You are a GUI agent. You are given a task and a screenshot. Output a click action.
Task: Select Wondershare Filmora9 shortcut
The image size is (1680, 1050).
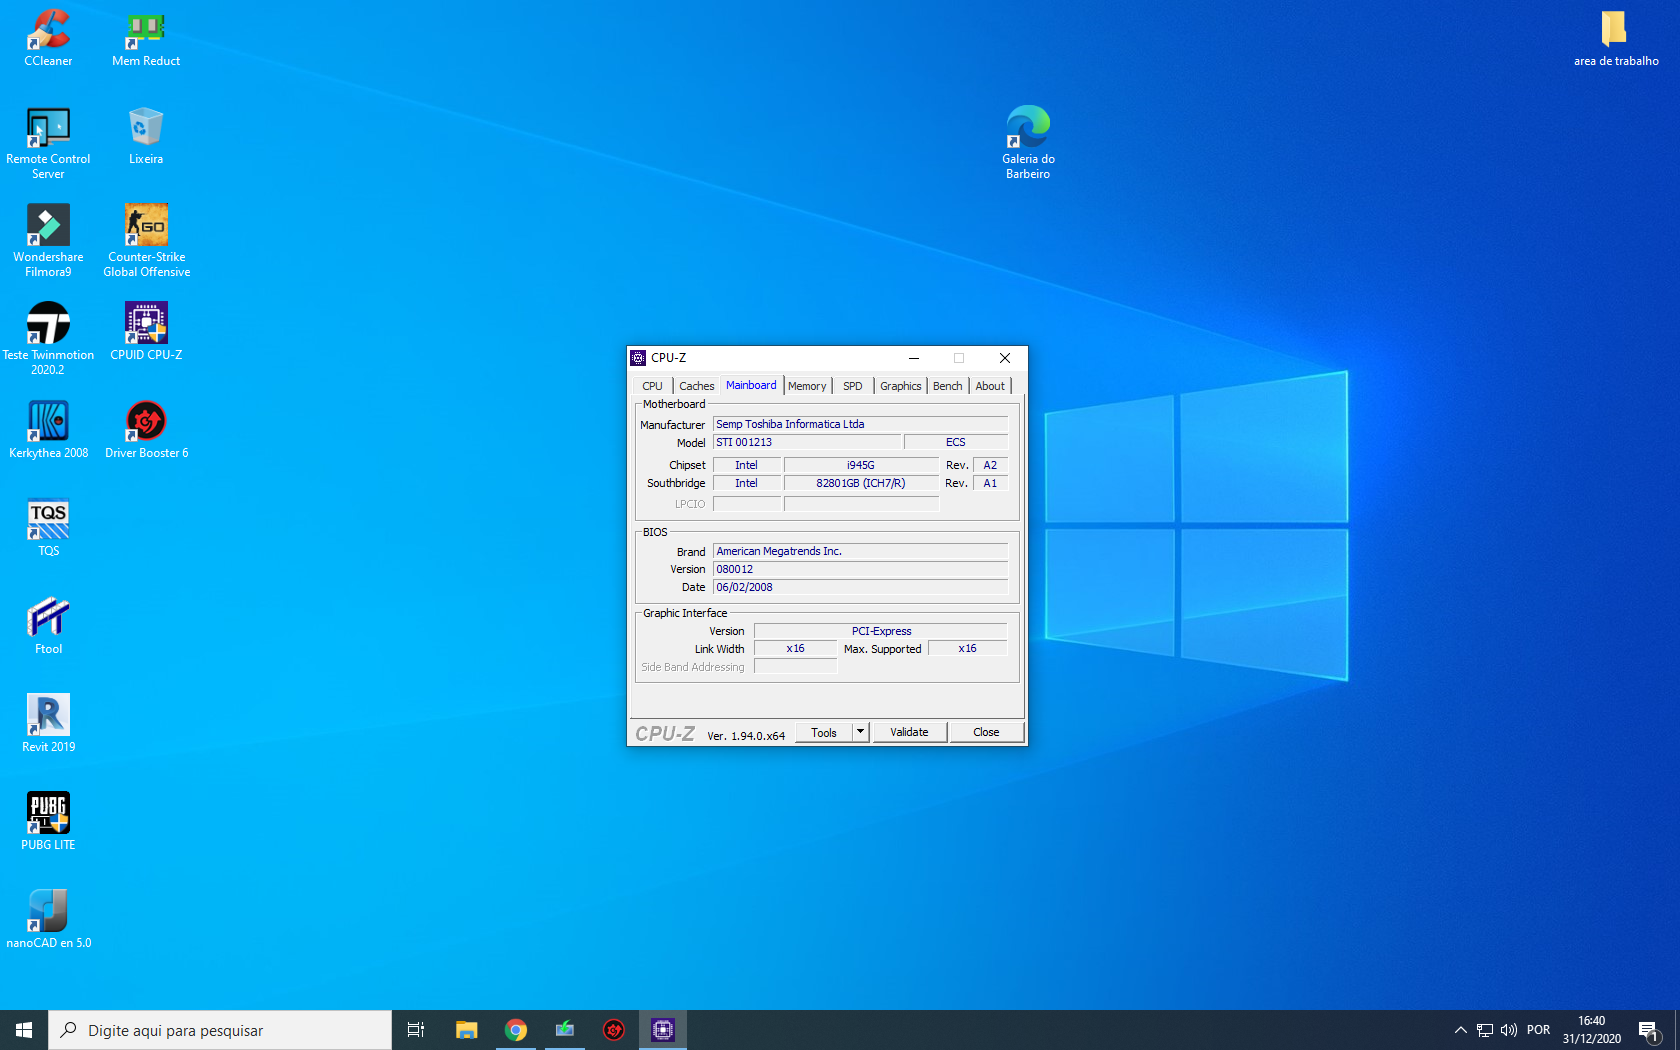coord(48,241)
